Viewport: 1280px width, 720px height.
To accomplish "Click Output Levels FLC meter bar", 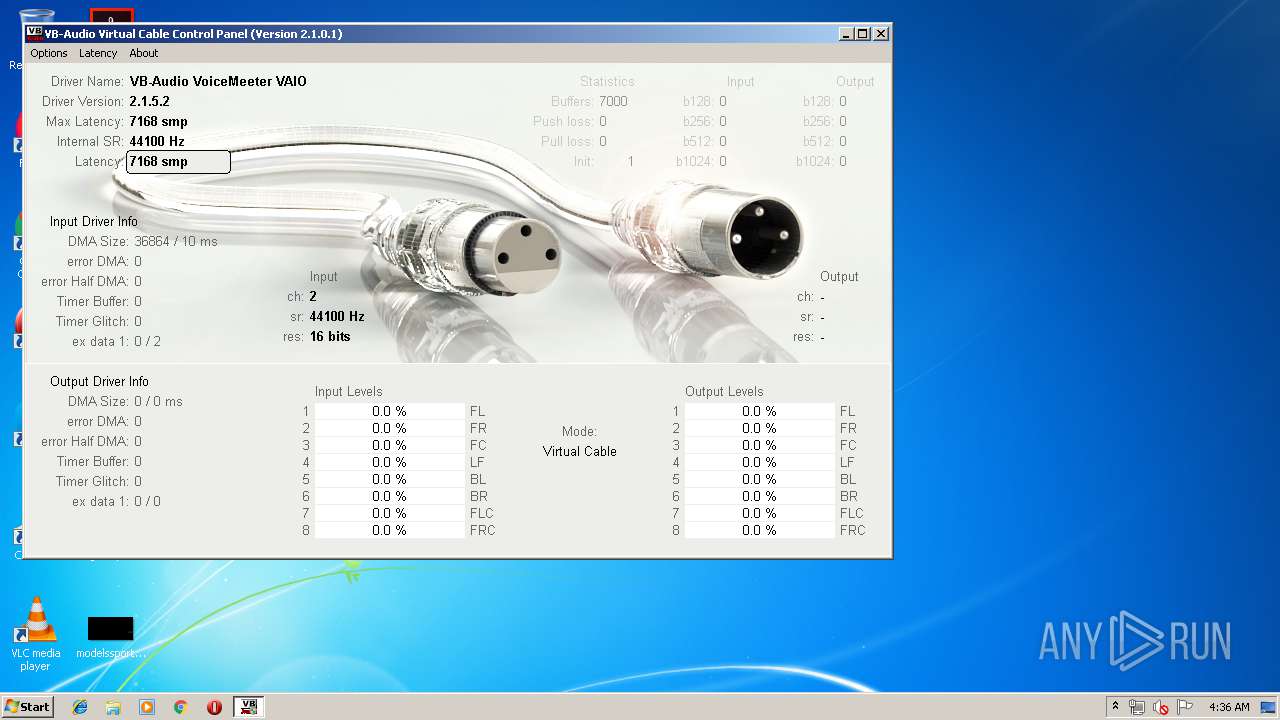I will coord(760,513).
